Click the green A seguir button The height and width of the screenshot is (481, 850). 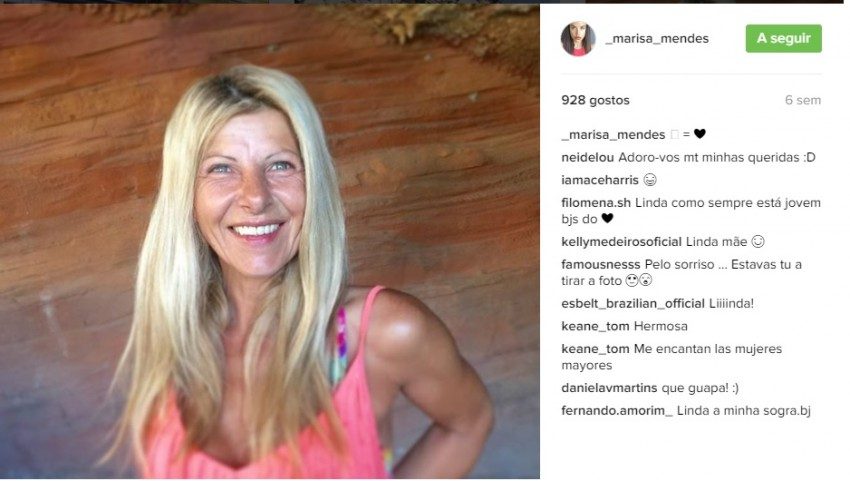pyautogui.click(x=783, y=39)
